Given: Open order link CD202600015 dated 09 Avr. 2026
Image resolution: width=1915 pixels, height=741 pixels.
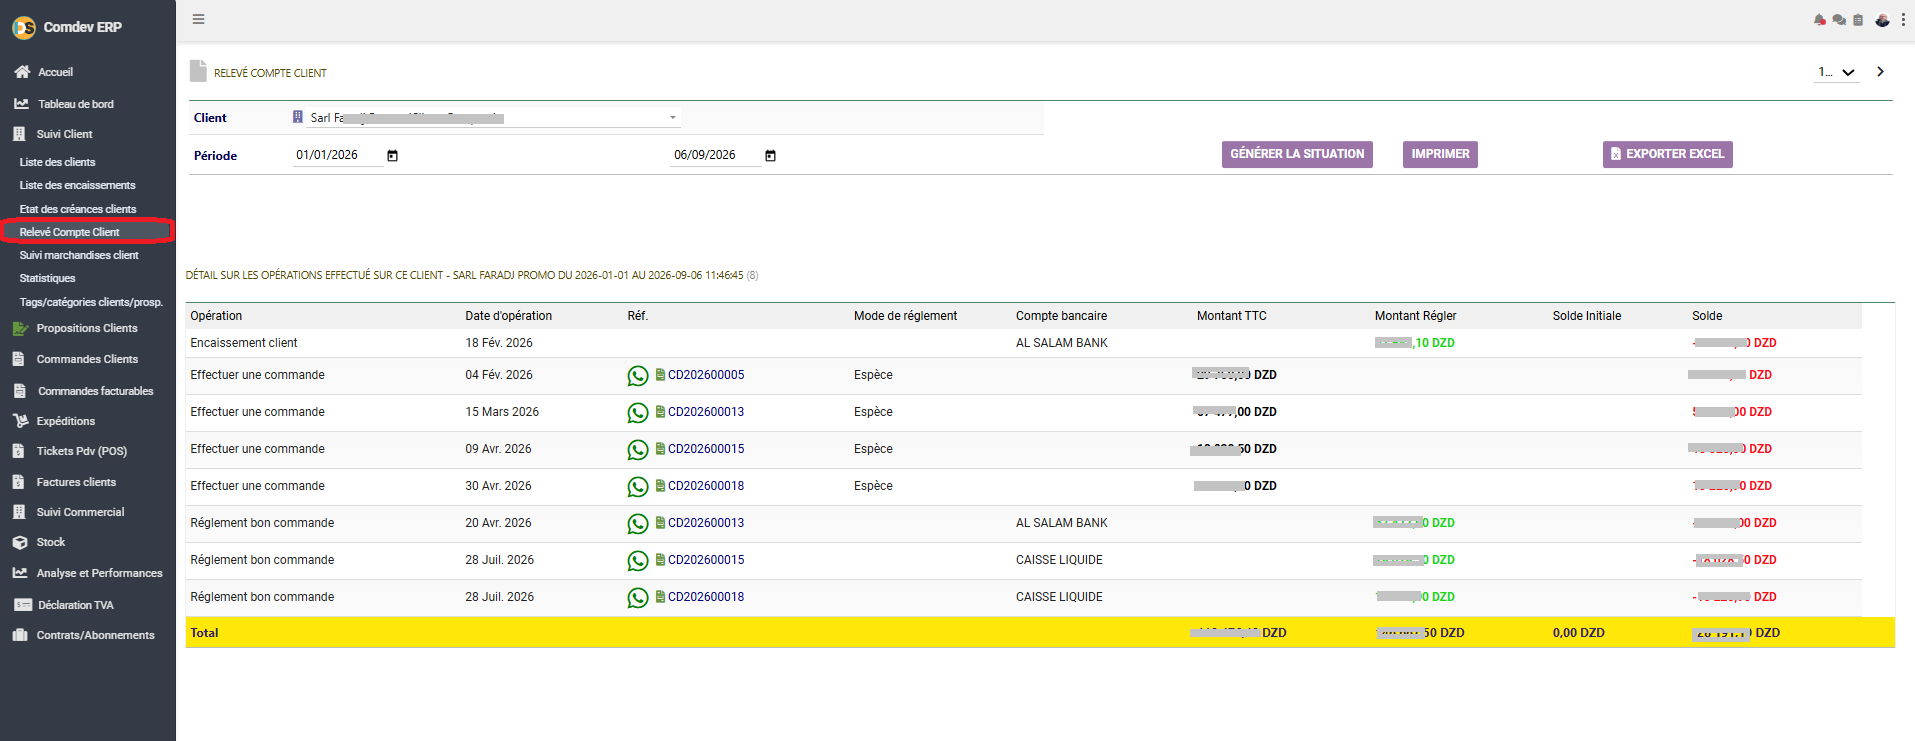Looking at the screenshot, I should pos(706,449).
